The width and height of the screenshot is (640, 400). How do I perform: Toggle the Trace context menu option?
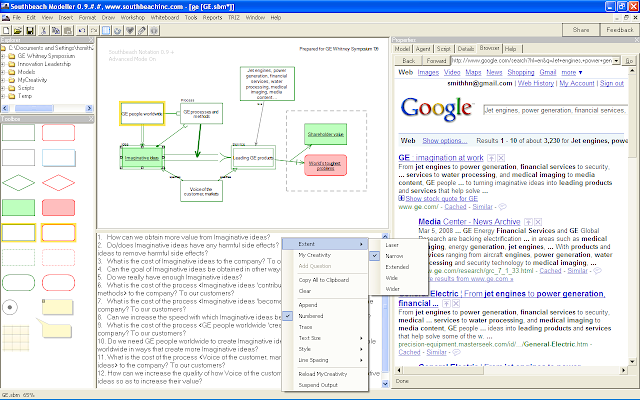(x=325, y=327)
